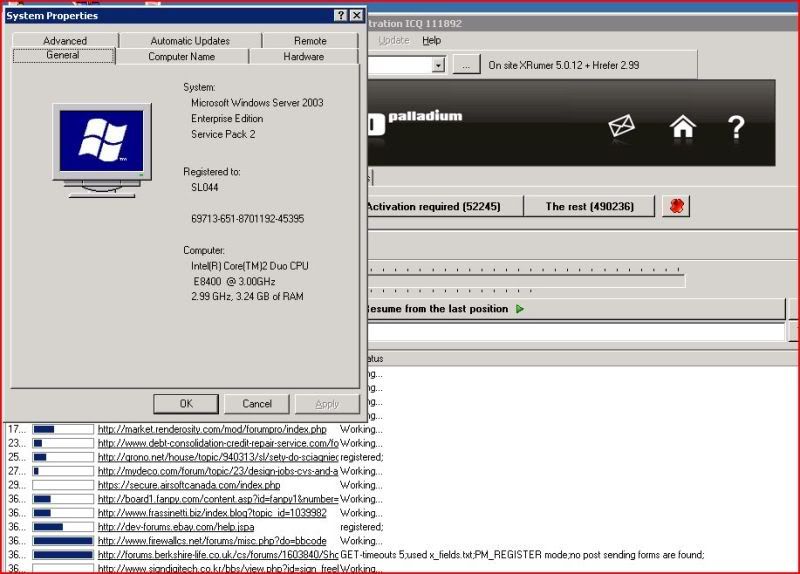
Task: Click progress bar of ebay forums row
Action: coord(63,527)
